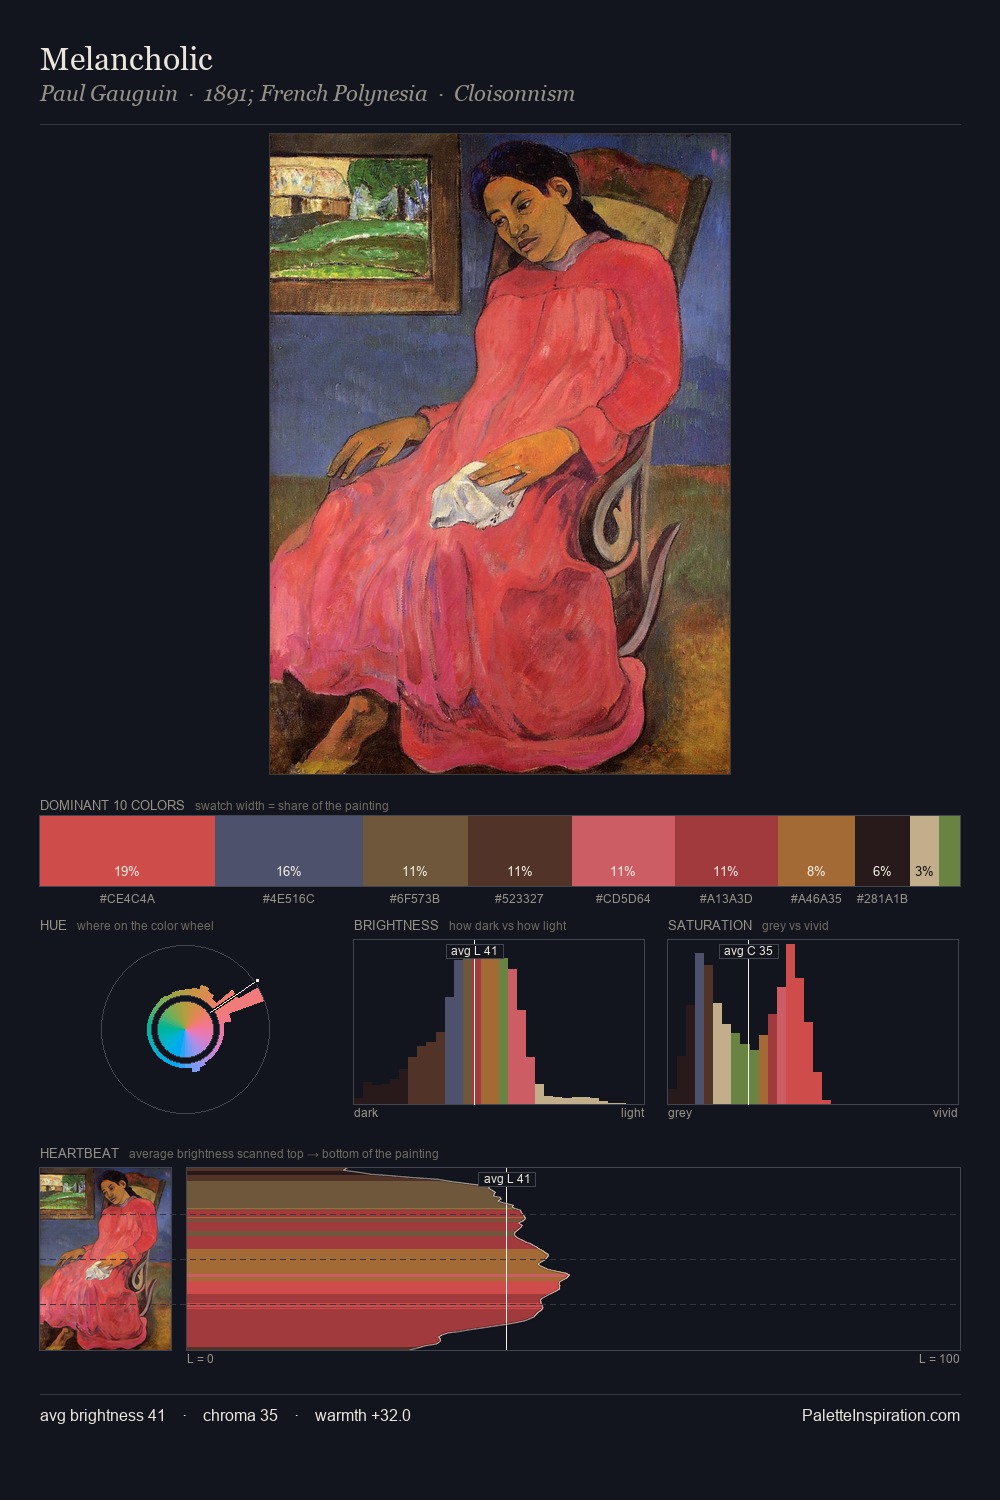Click the SATURATION section heading

[x=710, y=925]
